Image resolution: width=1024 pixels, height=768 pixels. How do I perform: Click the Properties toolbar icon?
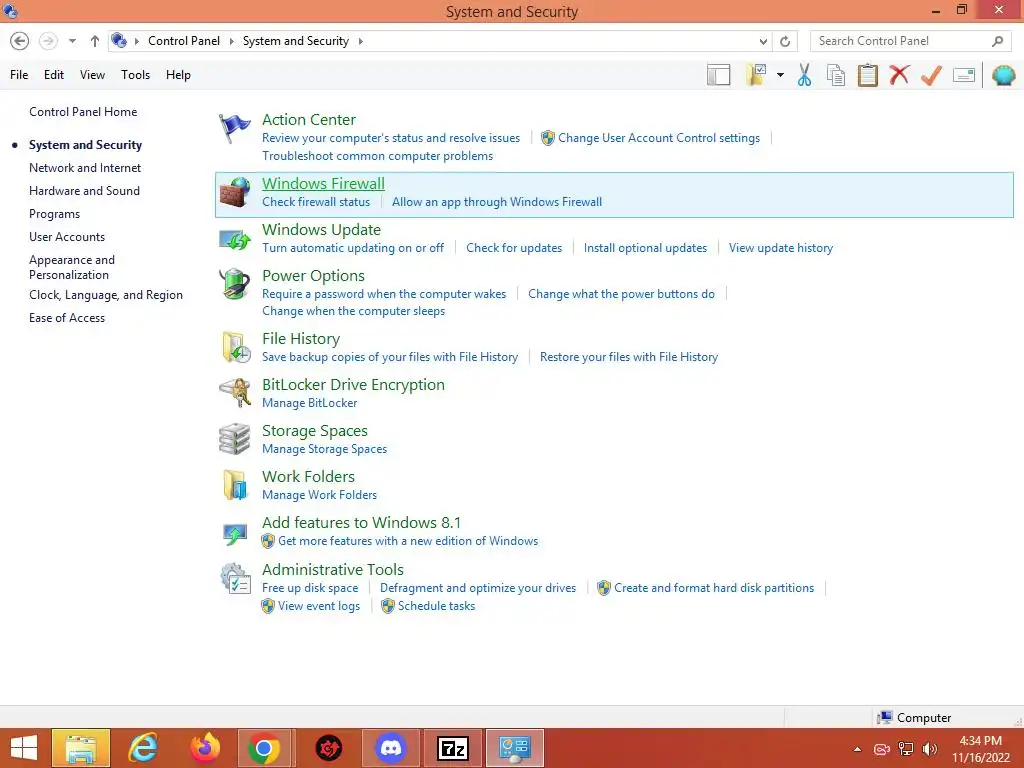click(x=964, y=75)
